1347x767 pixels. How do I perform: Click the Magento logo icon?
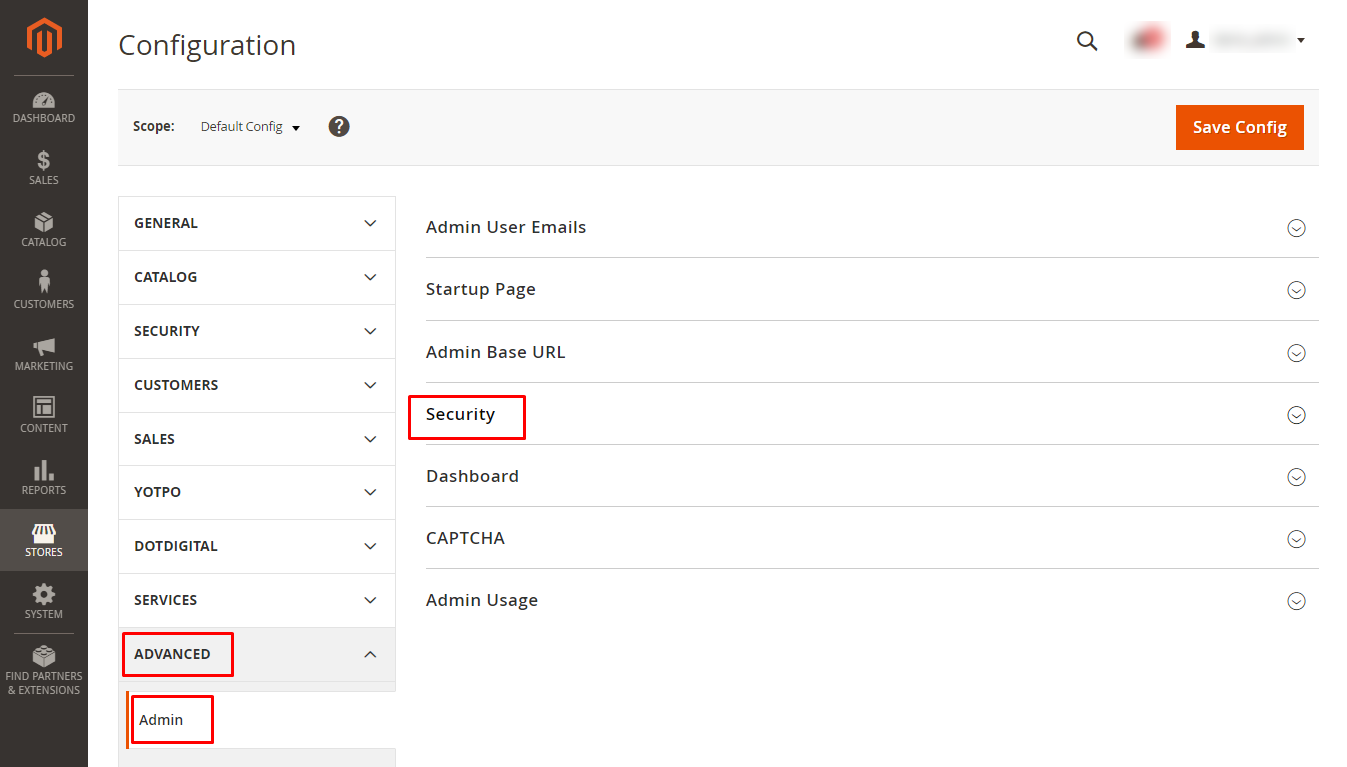coord(44,38)
